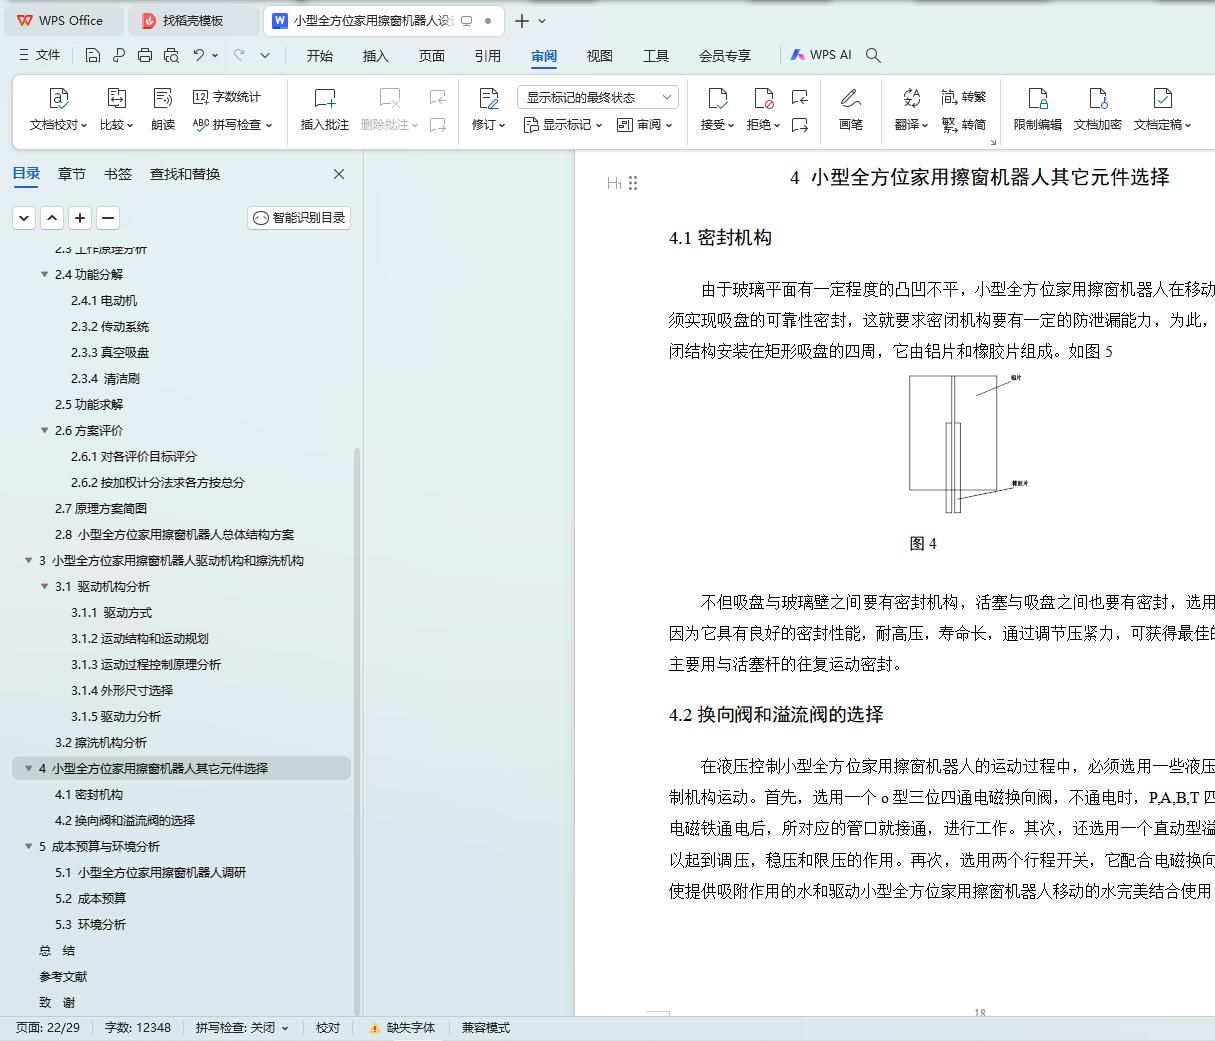This screenshot has width=1215, height=1041.
Task: Collapse the 2.6 方案评价 outline node
Action: coord(44,430)
